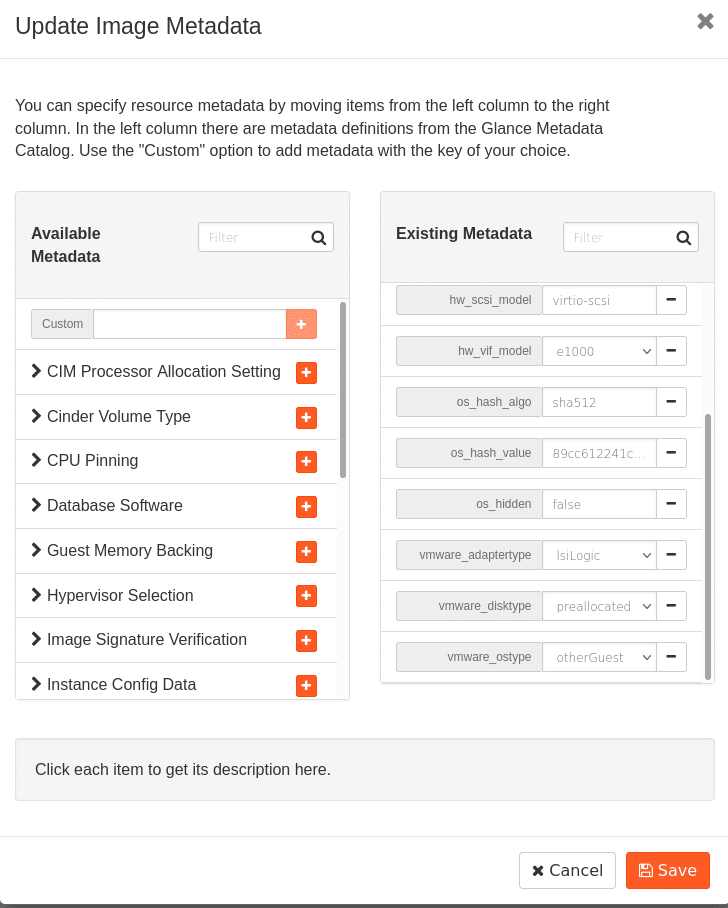Expand Hypervisor Selection category
Screen dimensions: 728x908
pos(37,595)
